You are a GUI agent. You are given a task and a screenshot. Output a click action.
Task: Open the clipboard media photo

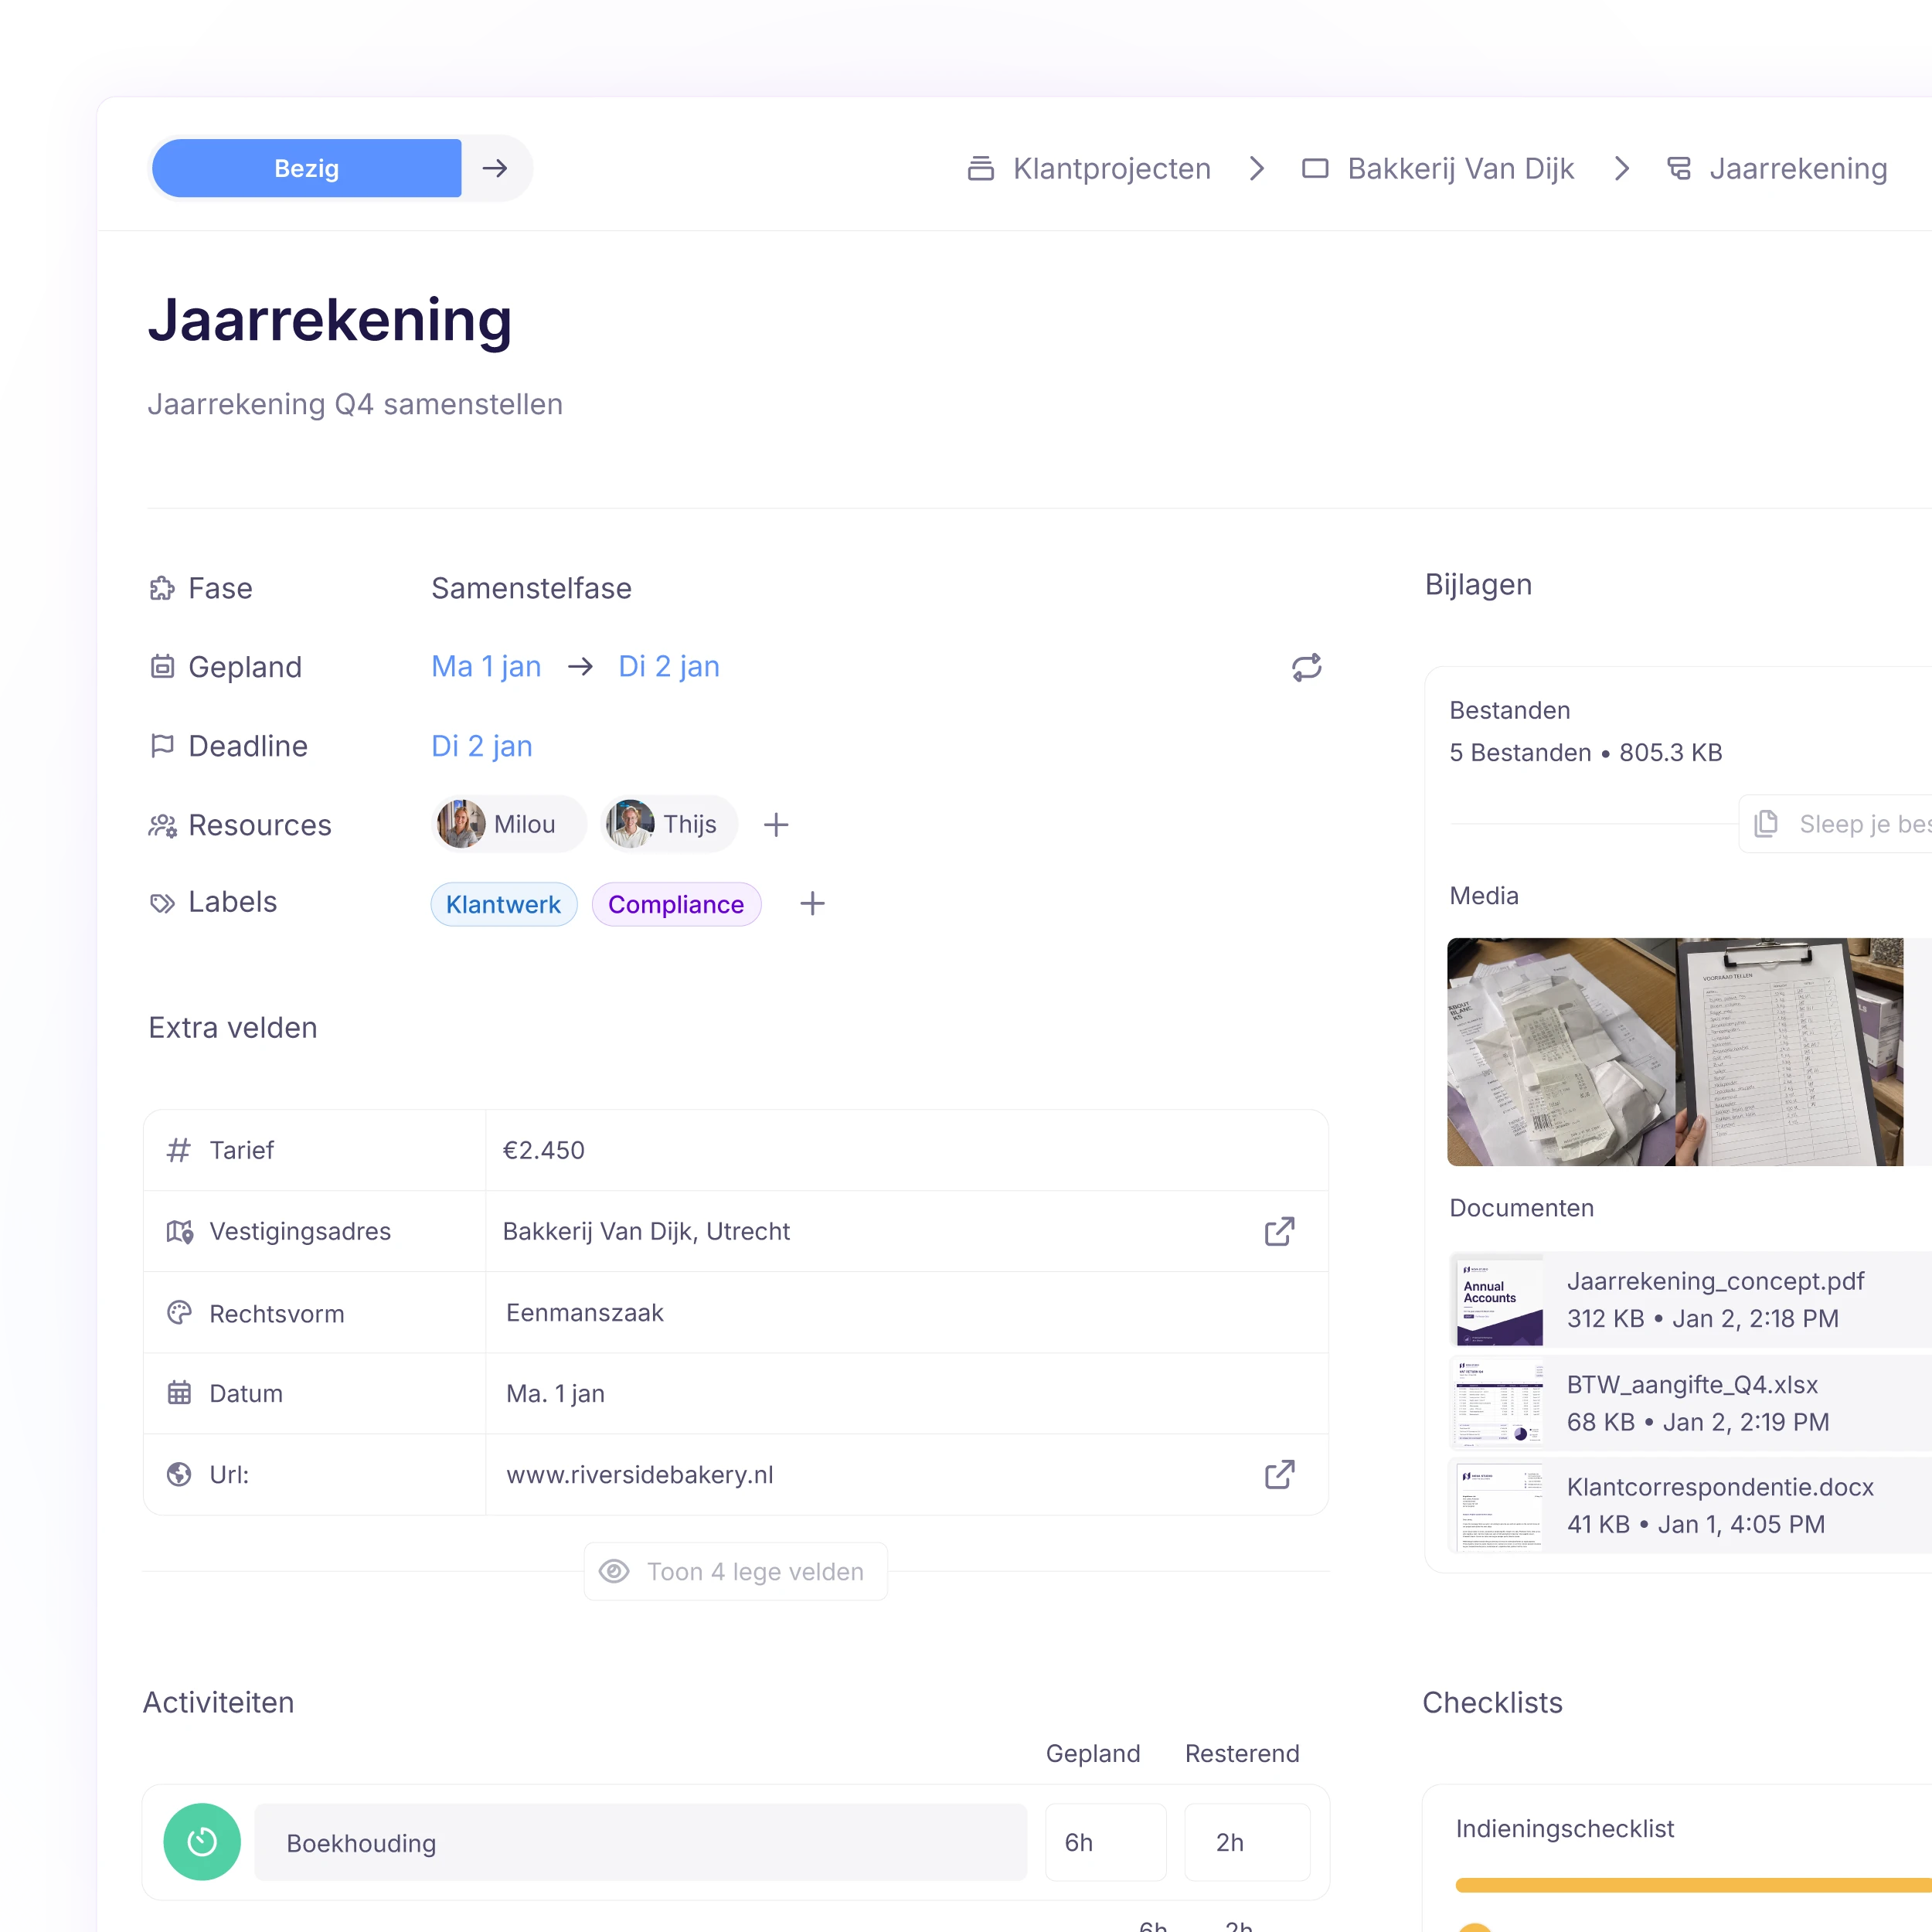(1790, 1052)
